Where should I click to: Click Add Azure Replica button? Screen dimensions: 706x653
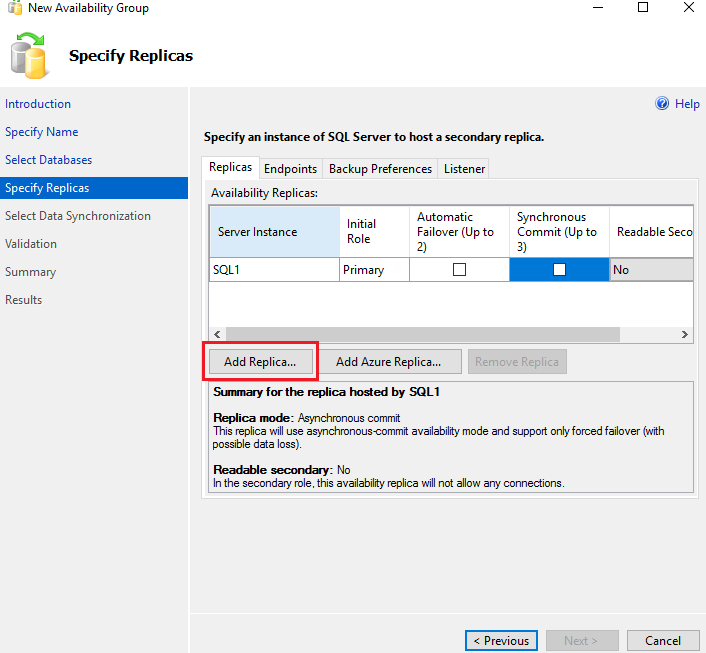tap(388, 362)
